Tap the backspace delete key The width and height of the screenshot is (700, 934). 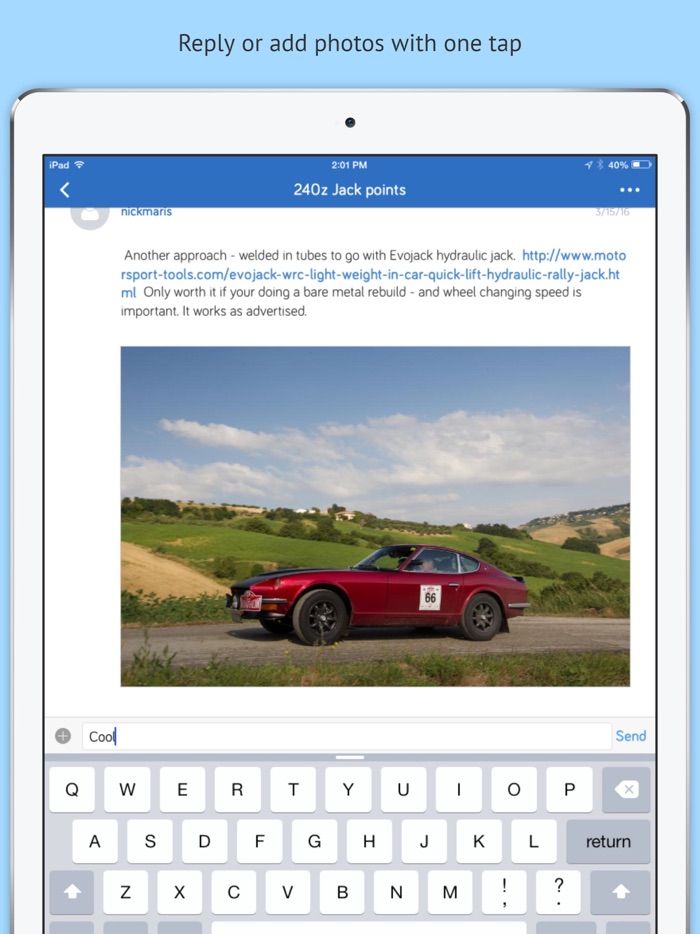pyautogui.click(x=626, y=789)
